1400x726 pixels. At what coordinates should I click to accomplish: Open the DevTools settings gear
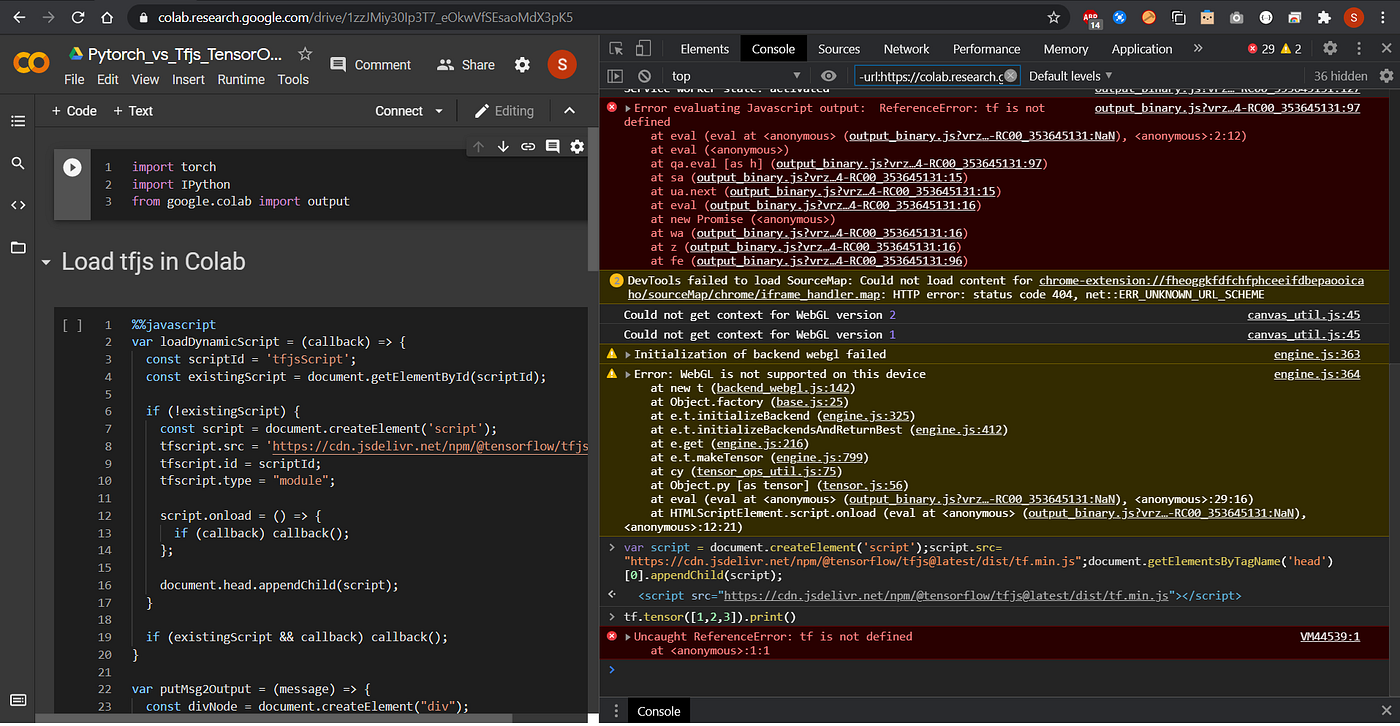1329,48
